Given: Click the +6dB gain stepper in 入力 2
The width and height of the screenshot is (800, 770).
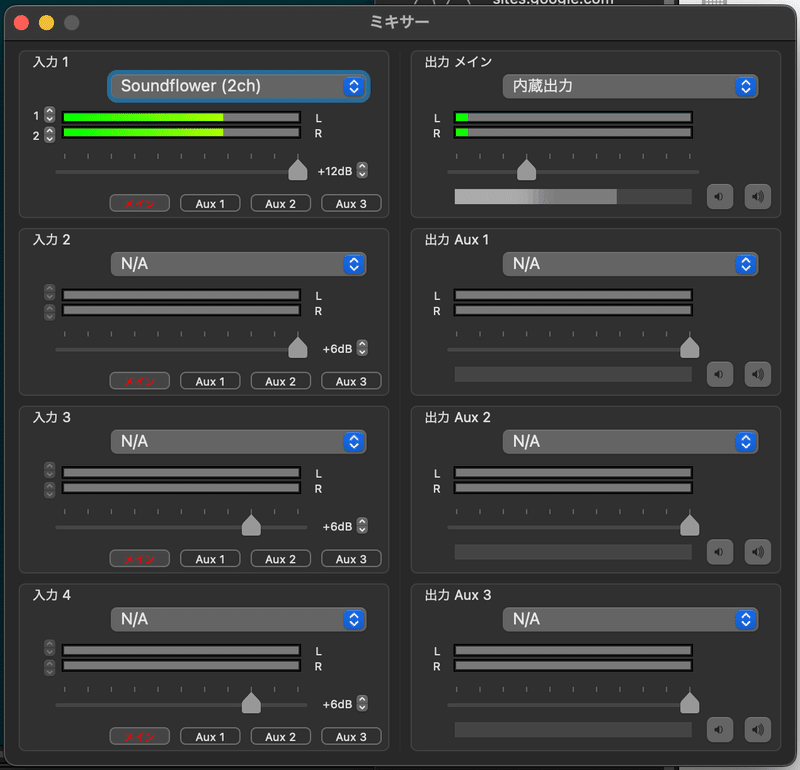Looking at the screenshot, I should coord(362,347).
